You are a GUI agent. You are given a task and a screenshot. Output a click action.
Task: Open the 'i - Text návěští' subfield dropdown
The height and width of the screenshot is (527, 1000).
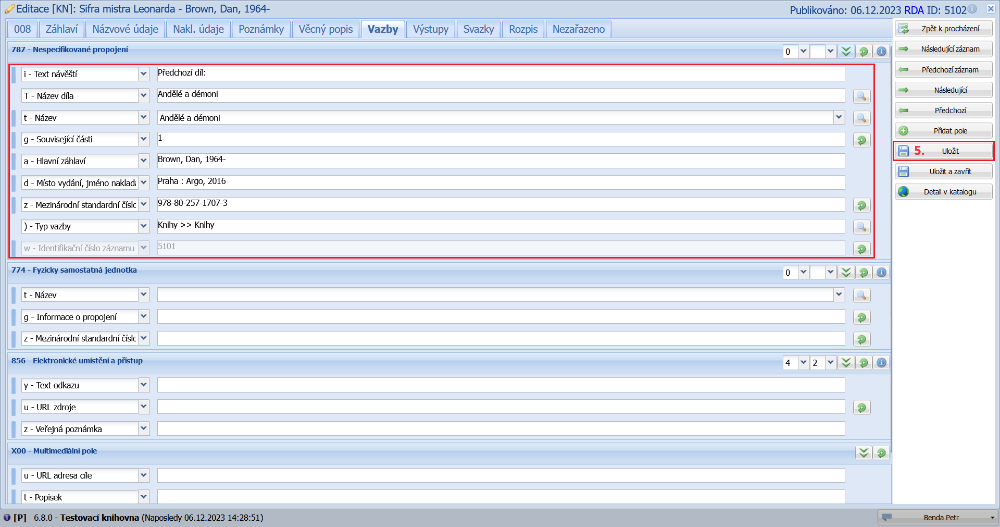point(143,73)
